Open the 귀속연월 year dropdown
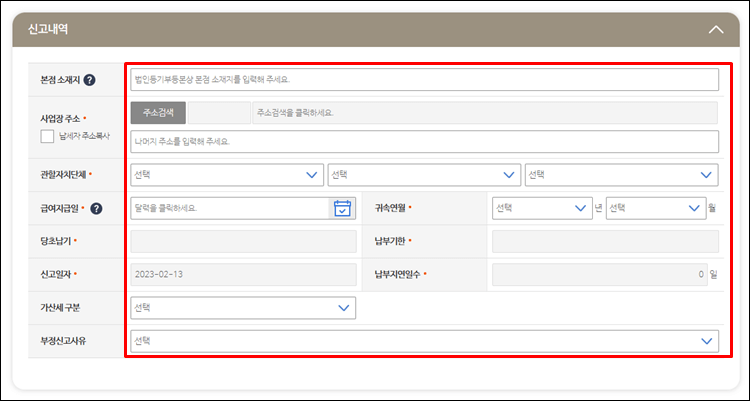The height and width of the screenshot is (401, 750). 542,208
